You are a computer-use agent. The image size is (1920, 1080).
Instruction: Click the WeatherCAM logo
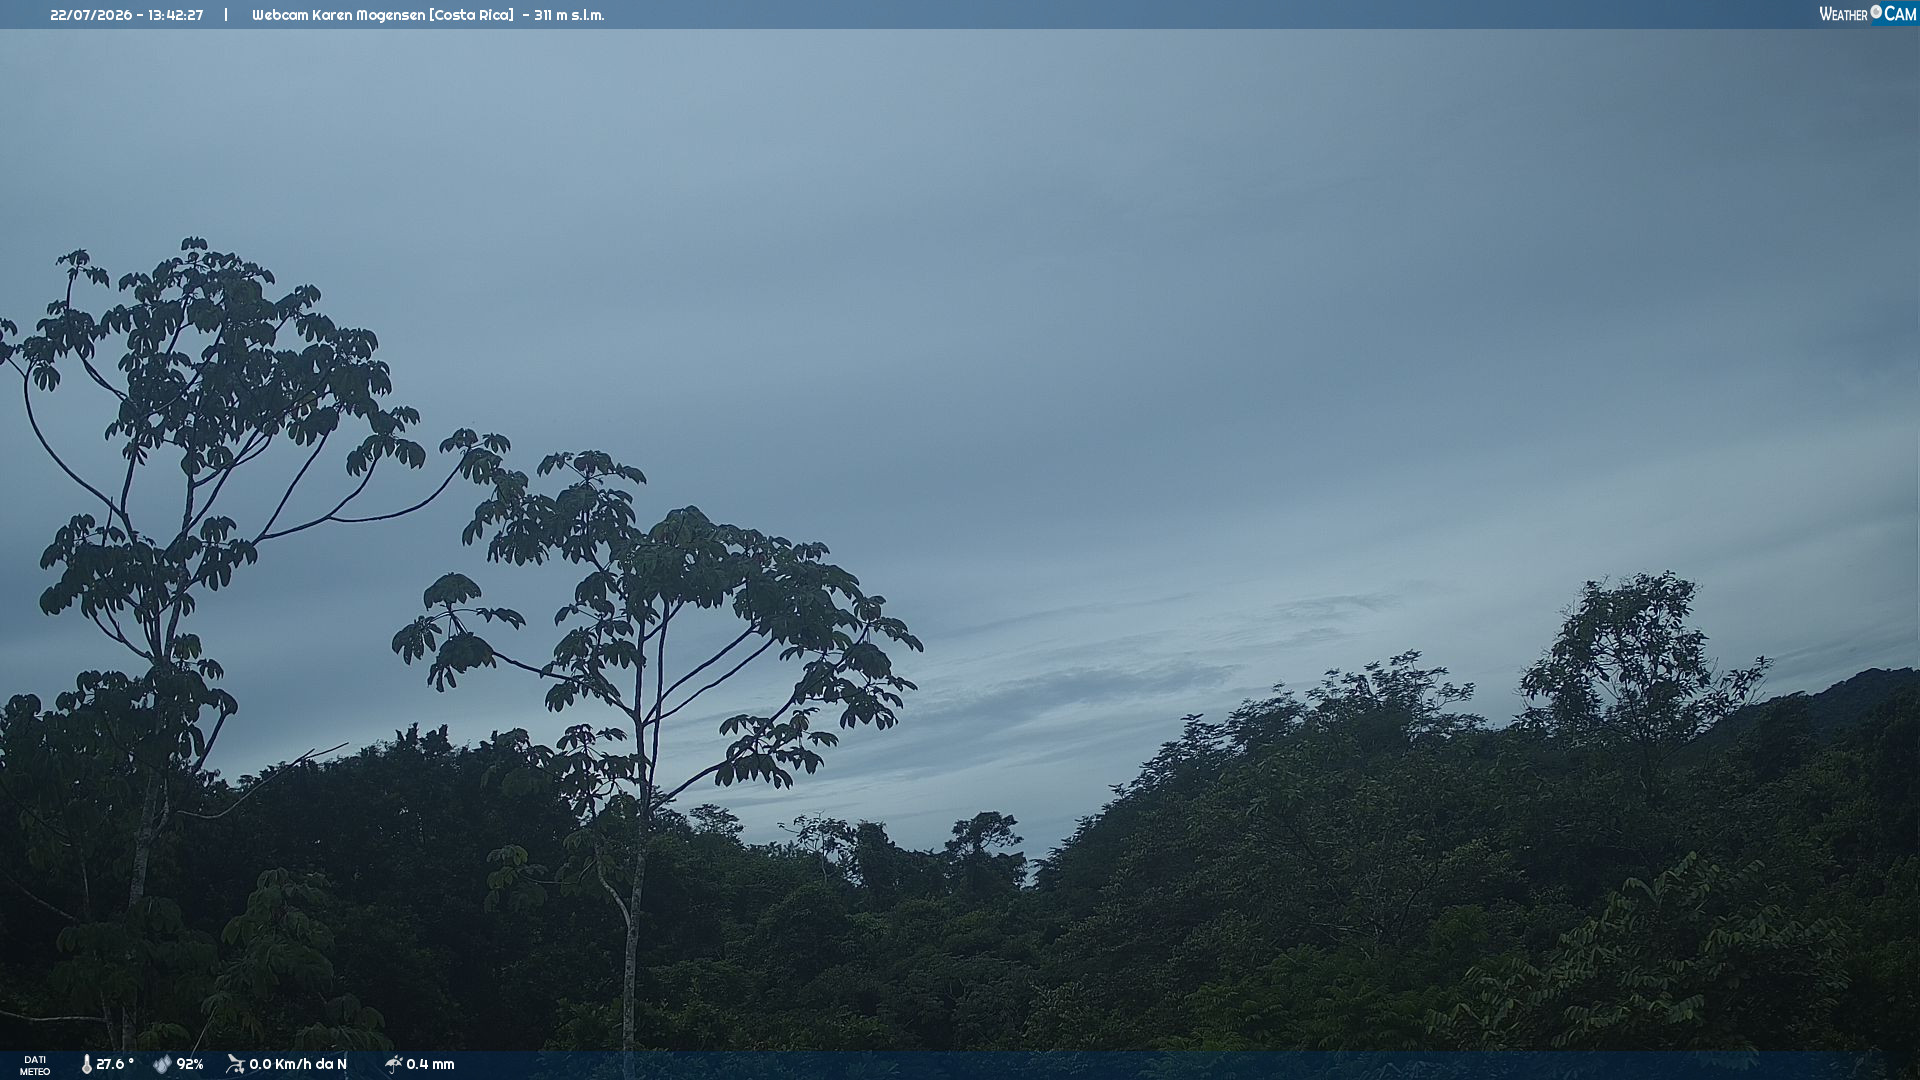pyautogui.click(x=1867, y=14)
